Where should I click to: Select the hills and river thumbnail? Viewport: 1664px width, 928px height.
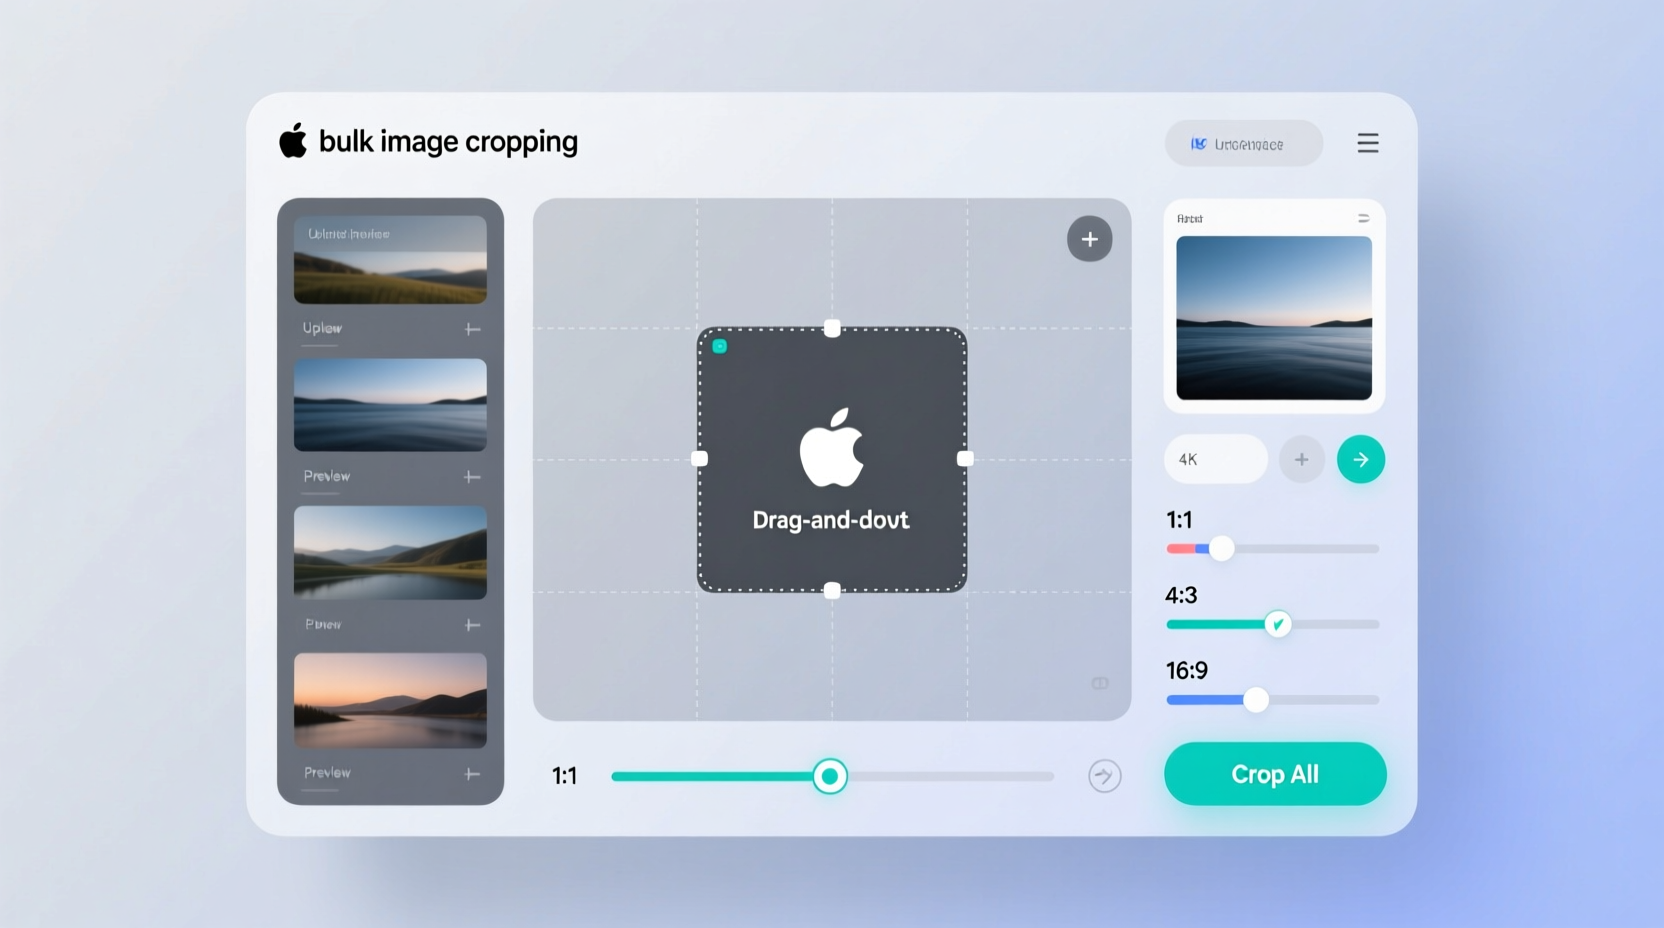(x=390, y=553)
